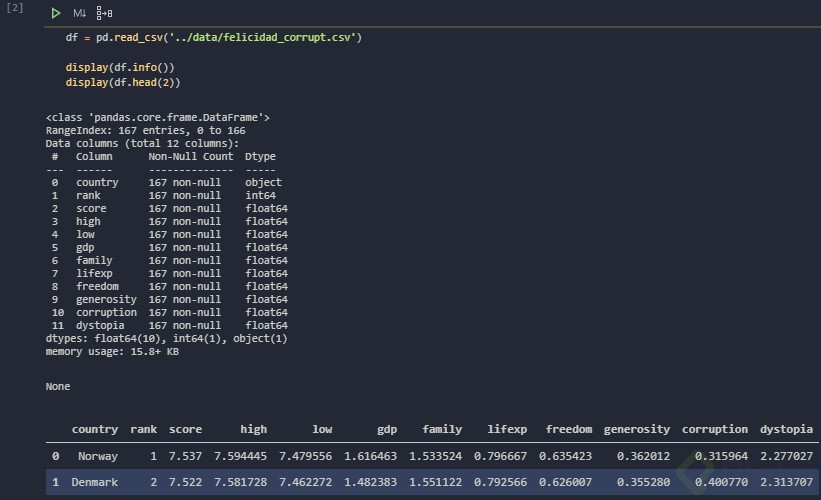
Task: Click the gdp column header
Action: pyautogui.click(x=387, y=429)
